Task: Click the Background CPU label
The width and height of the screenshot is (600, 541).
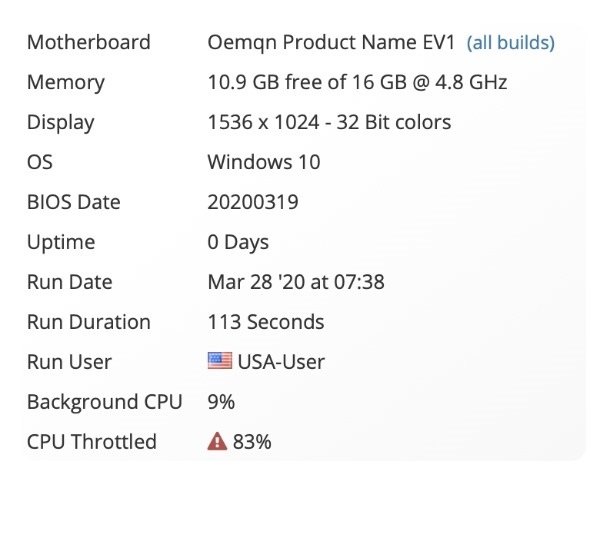Action: (x=104, y=402)
